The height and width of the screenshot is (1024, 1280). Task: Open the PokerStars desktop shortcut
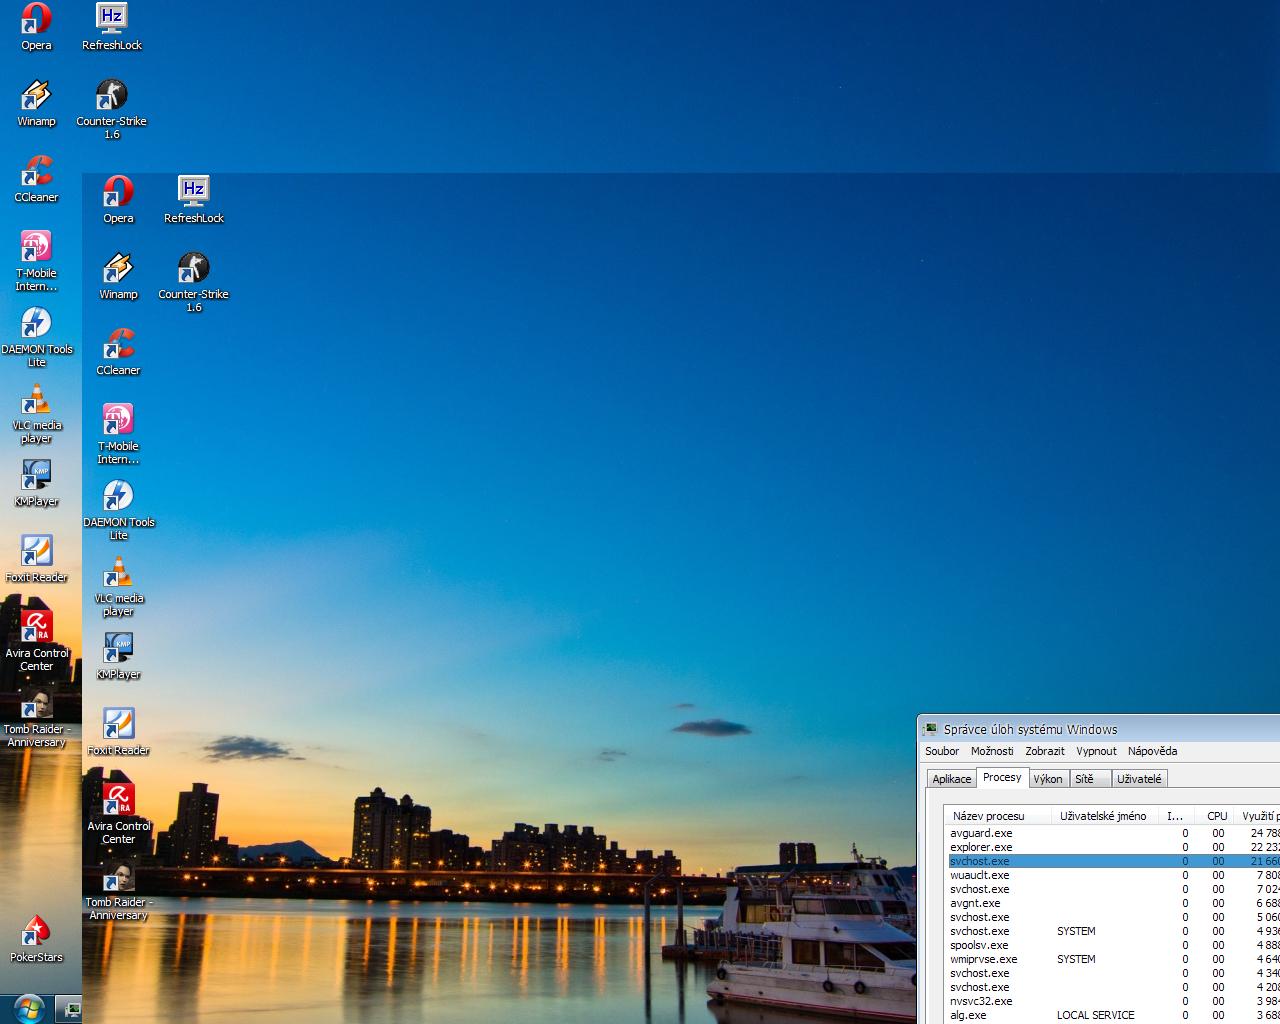36,937
